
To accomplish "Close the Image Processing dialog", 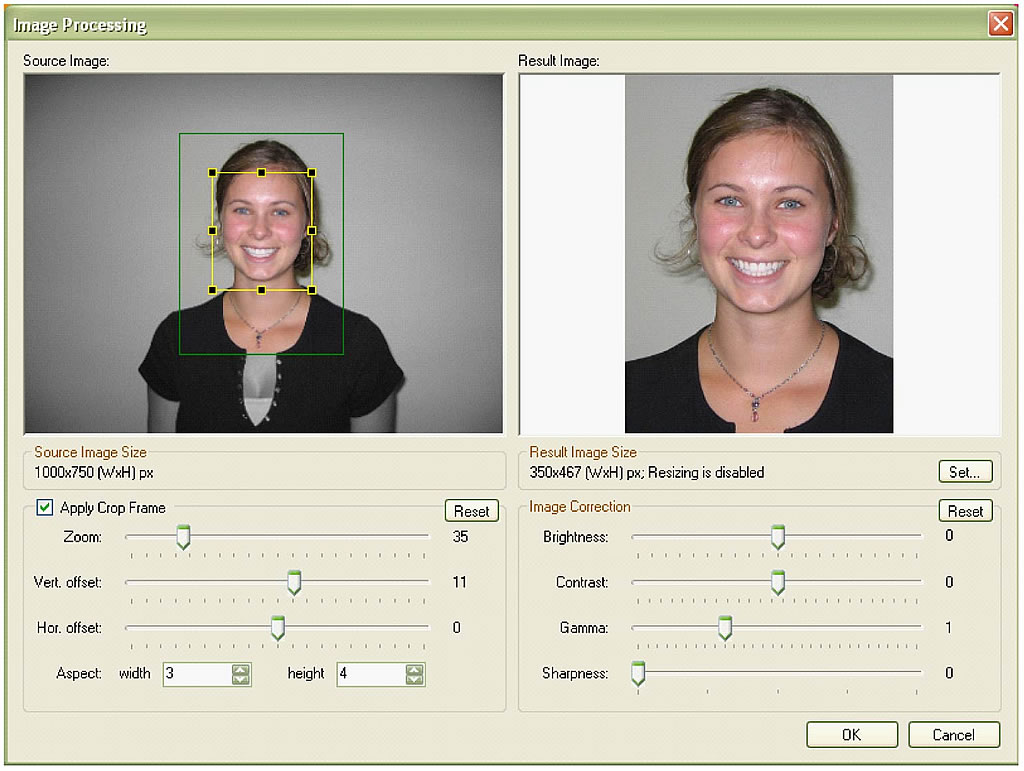I will pos(1000,24).
